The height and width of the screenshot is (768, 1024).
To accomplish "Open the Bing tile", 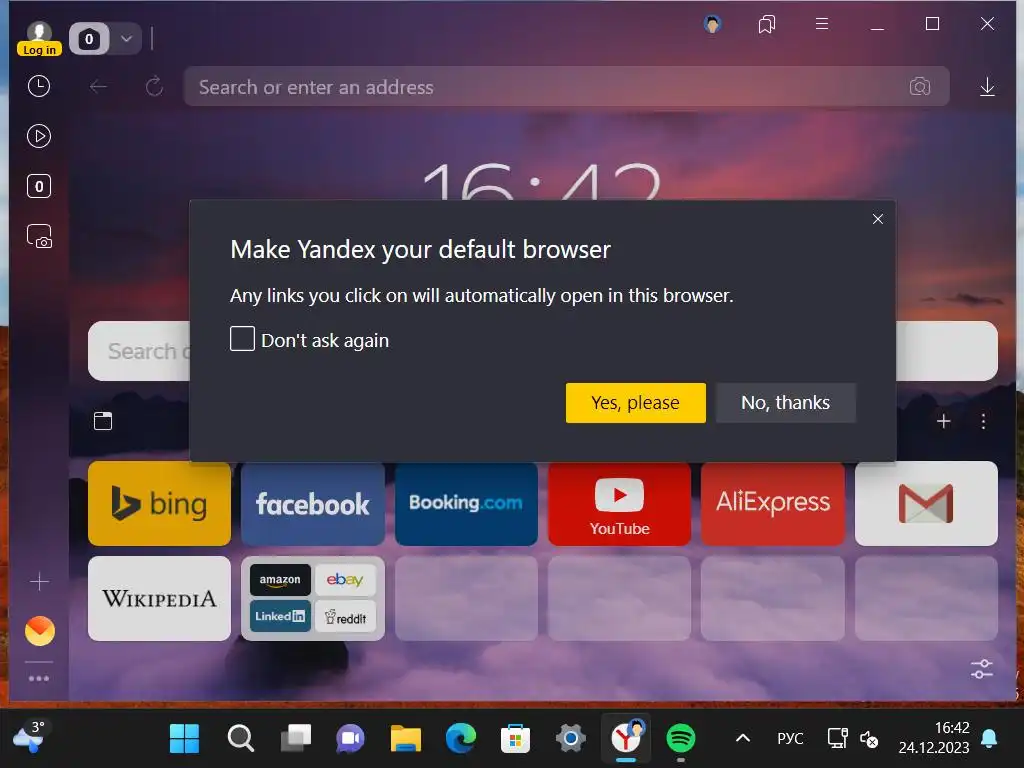I will pyautogui.click(x=159, y=504).
